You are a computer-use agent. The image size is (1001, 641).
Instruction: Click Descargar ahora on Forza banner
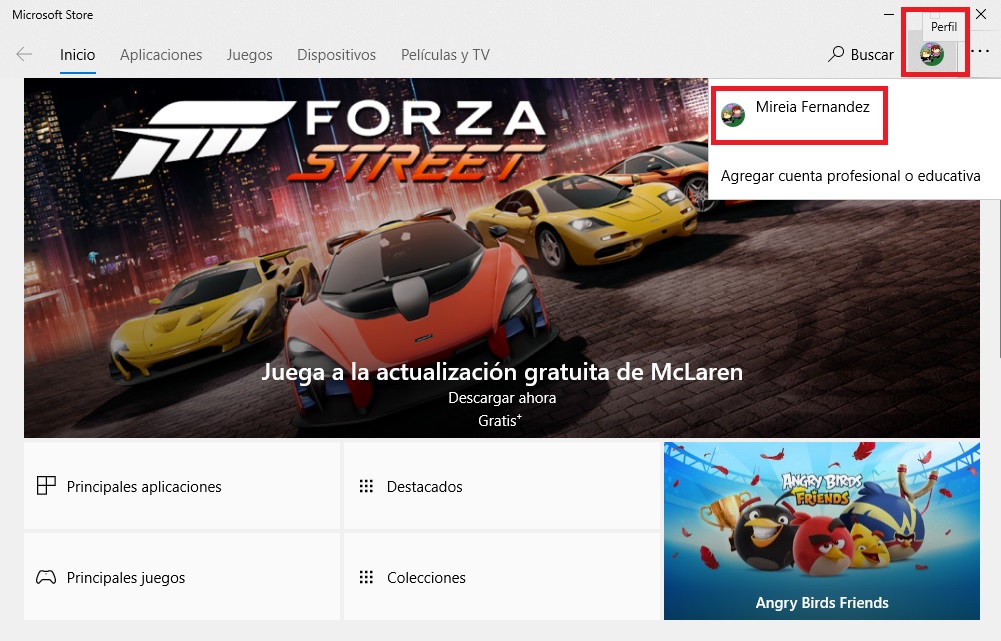[x=502, y=398]
